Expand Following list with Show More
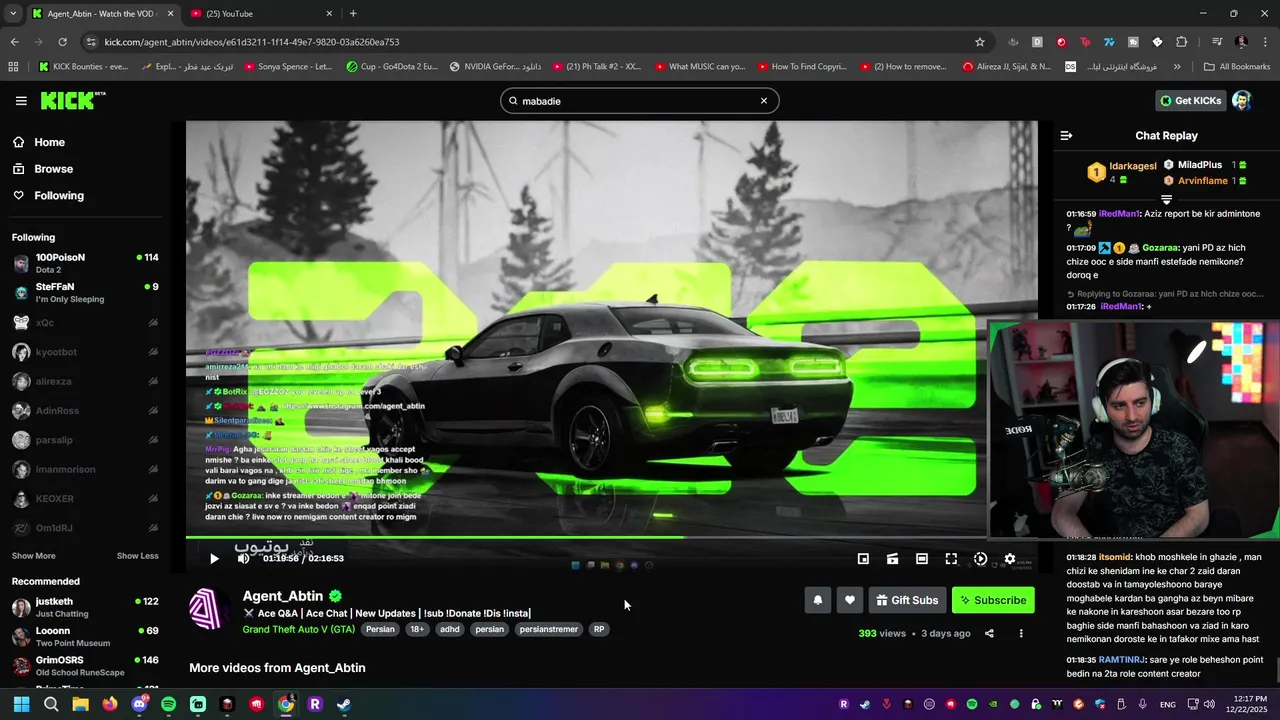This screenshot has height=720, width=1280. (x=34, y=556)
